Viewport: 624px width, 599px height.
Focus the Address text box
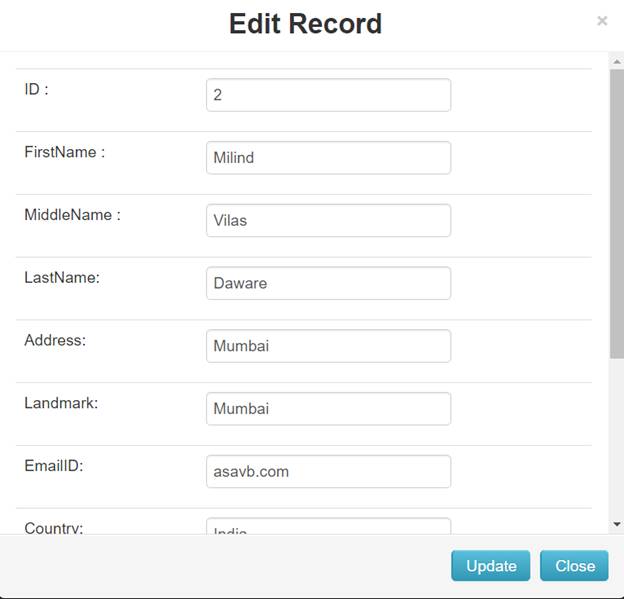pyautogui.click(x=328, y=346)
